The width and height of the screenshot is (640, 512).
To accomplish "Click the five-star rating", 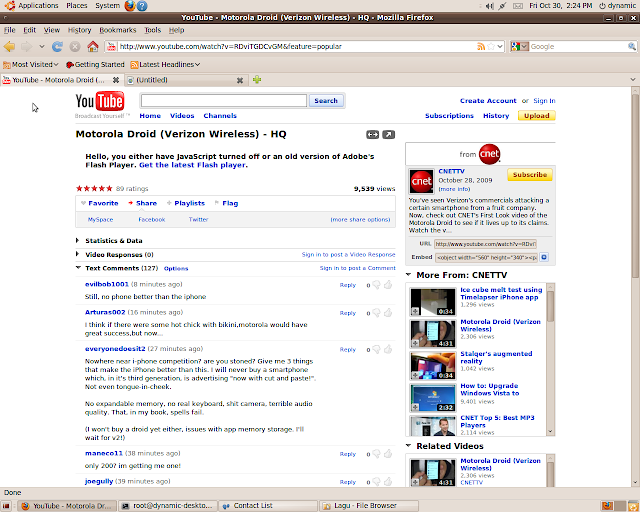I will pos(94,188).
